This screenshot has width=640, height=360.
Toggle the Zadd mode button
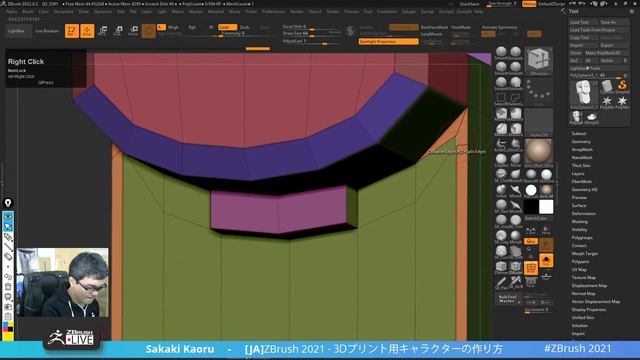(227, 27)
